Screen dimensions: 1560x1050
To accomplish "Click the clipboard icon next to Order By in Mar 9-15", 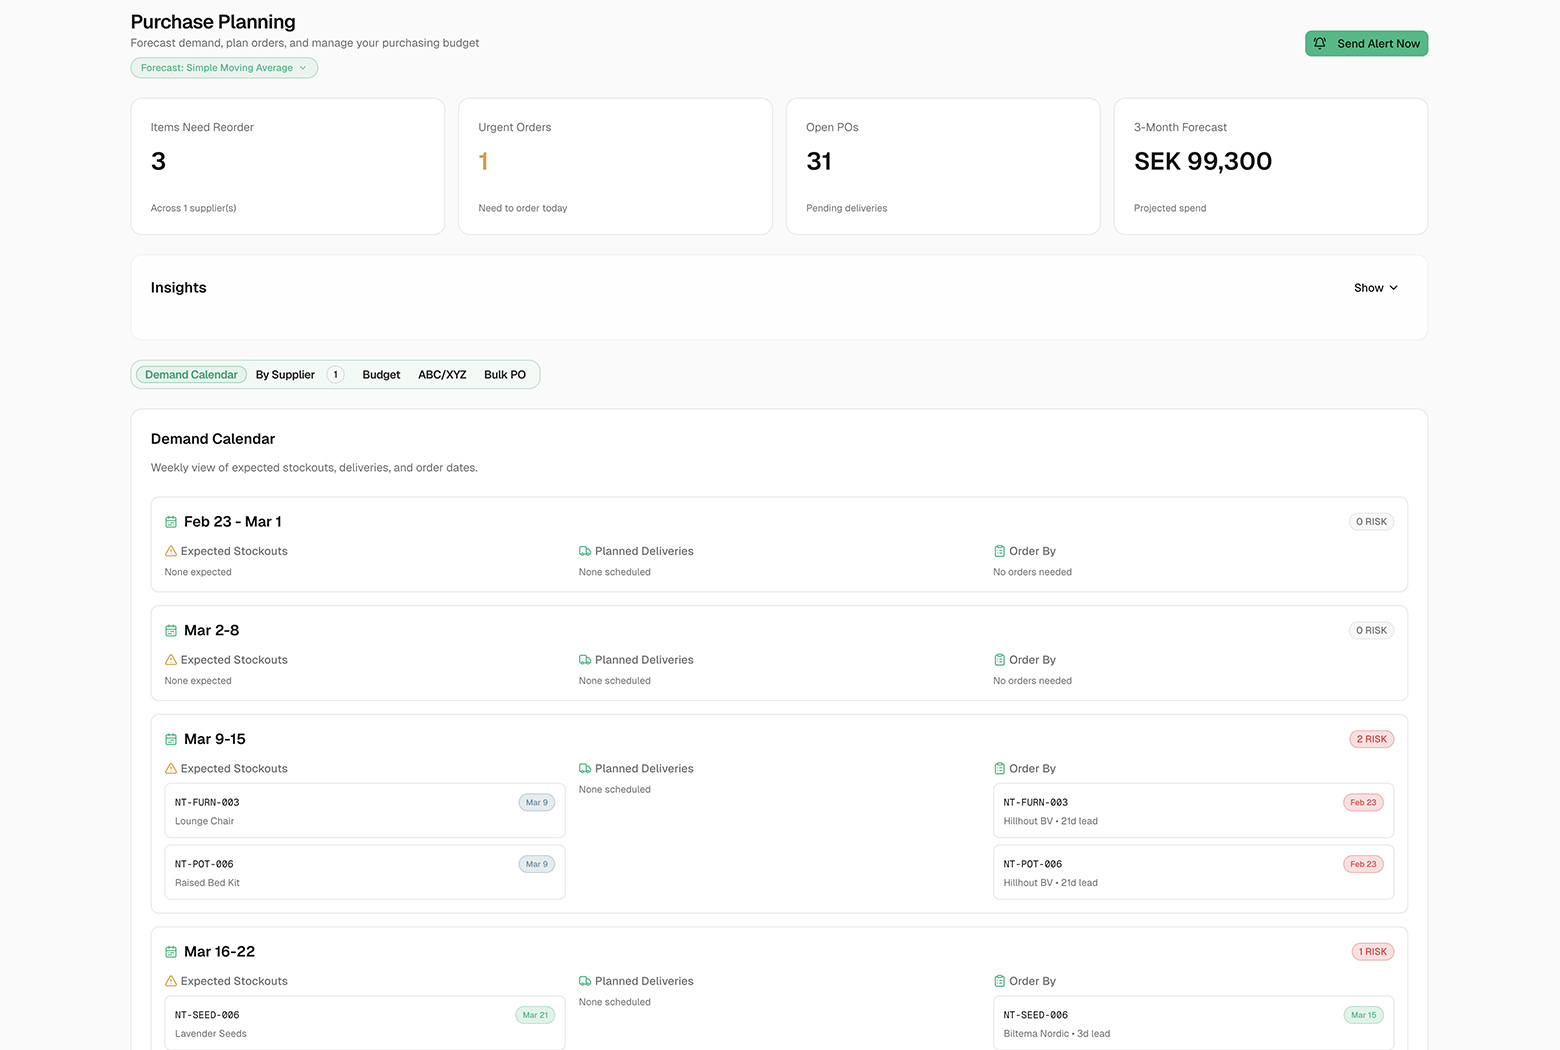I will [x=999, y=768].
